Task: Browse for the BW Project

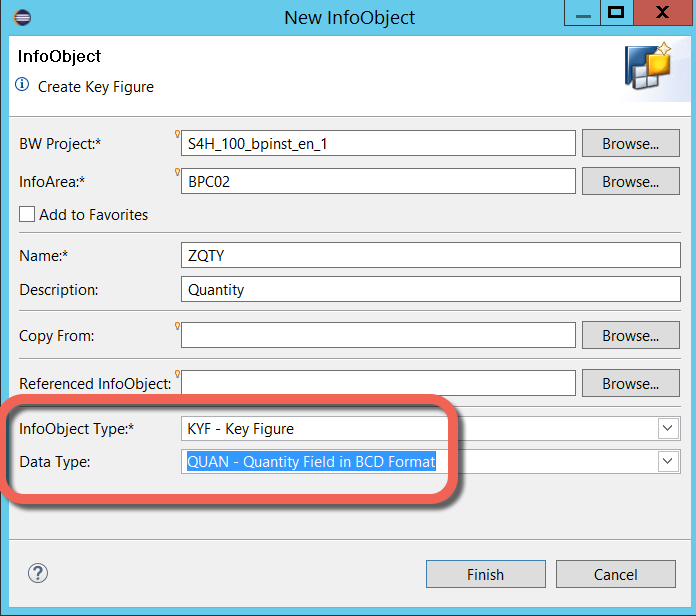Action: point(630,143)
